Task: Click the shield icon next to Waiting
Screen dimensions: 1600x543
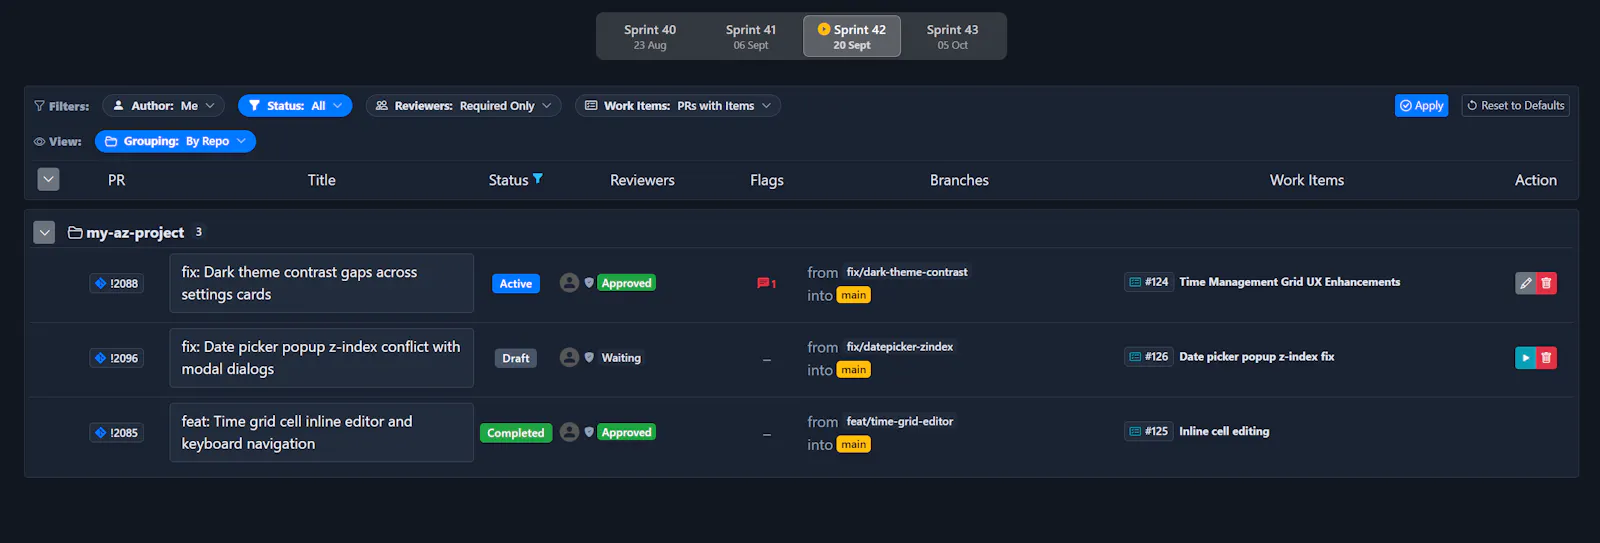Action: point(589,358)
